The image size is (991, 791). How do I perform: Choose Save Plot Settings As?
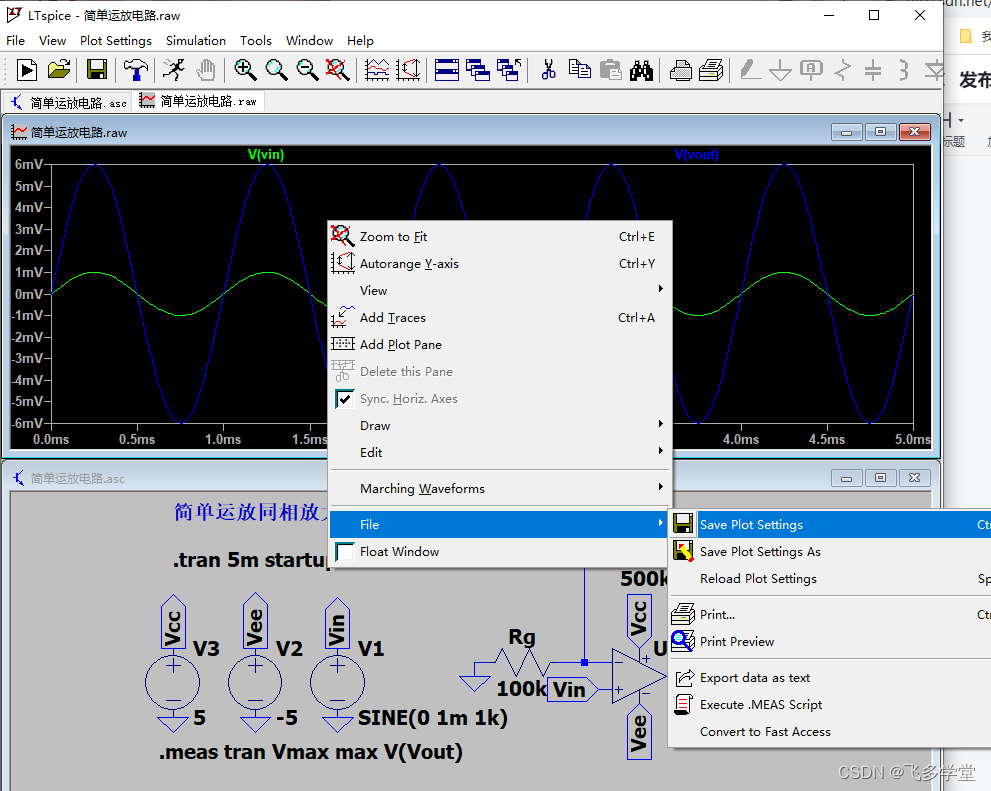click(x=759, y=551)
